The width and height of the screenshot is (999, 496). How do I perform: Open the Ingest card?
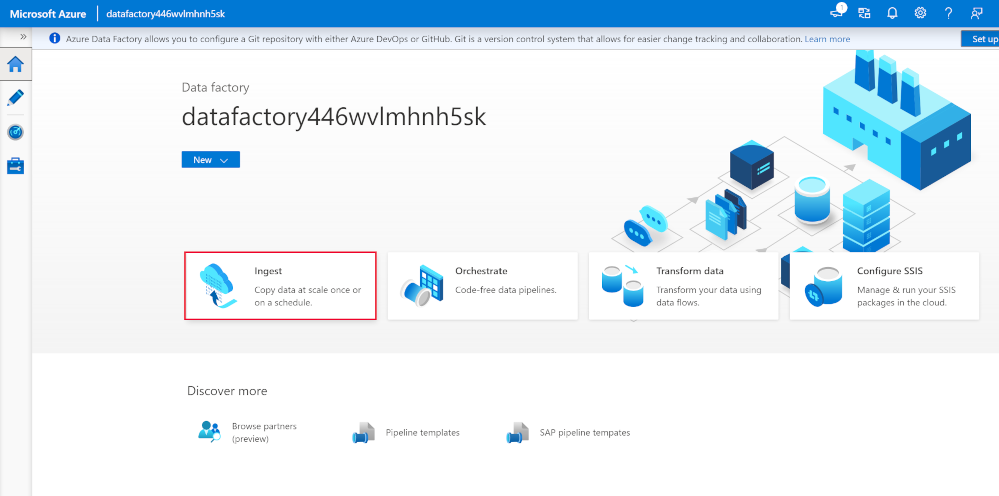(x=280, y=286)
